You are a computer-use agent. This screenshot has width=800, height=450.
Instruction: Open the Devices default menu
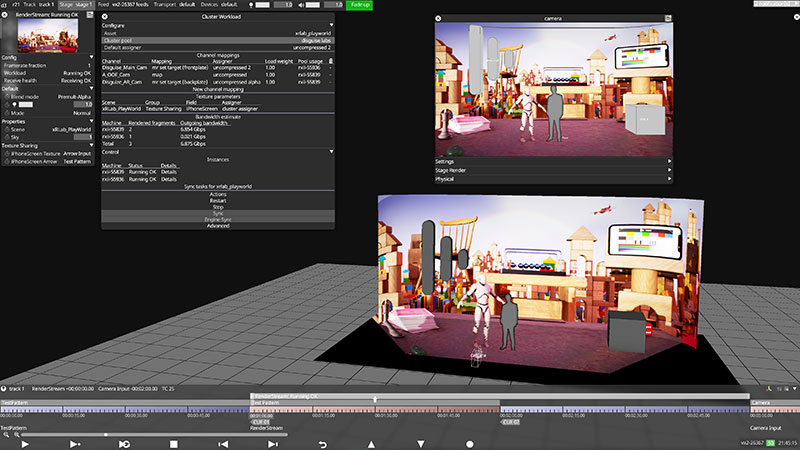tap(219, 5)
